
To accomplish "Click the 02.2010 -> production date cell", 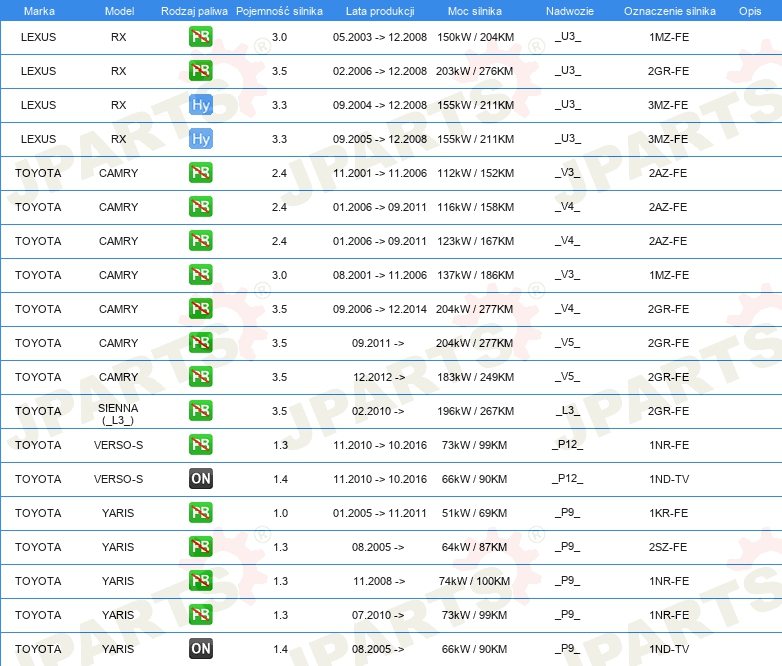I will point(378,411).
